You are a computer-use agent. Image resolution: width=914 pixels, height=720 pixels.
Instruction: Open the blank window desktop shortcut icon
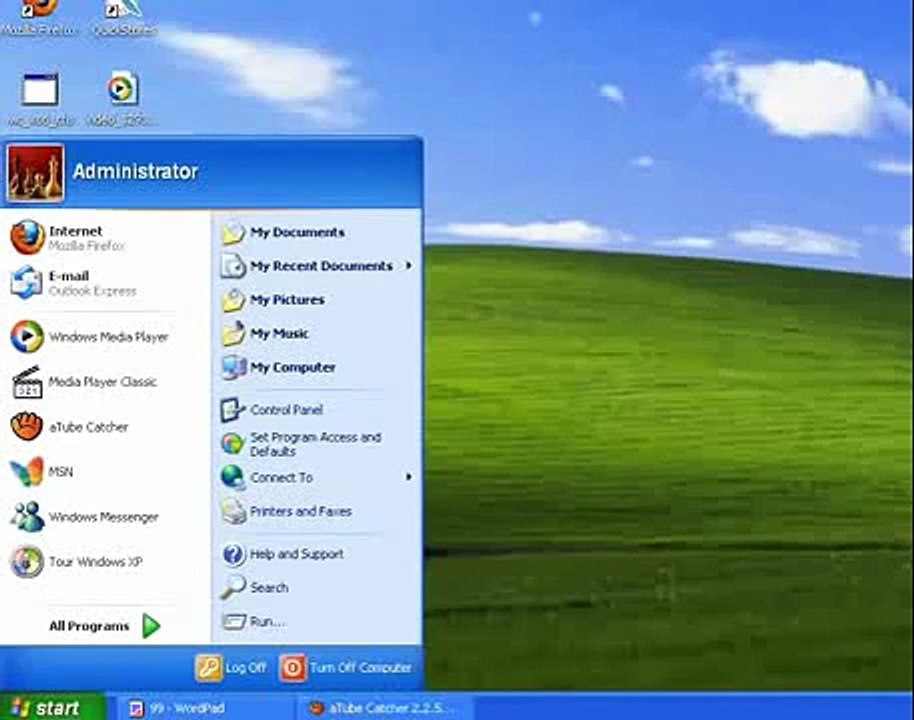point(40,89)
